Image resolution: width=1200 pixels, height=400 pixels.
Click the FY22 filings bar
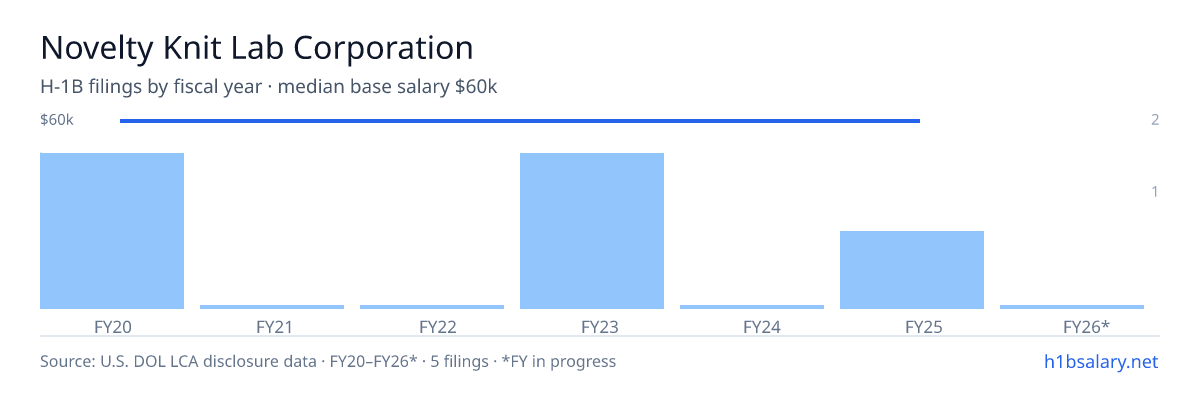coord(432,307)
